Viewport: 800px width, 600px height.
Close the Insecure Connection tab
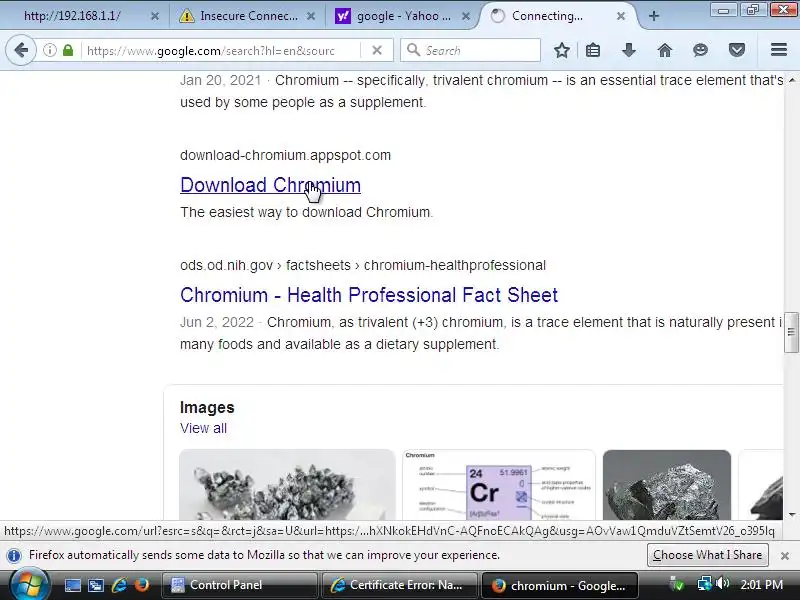(x=310, y=16)
